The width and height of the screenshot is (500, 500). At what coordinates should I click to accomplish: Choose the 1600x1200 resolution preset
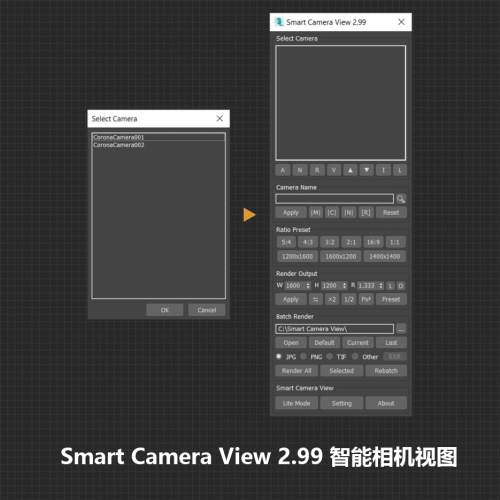(341, 256)
